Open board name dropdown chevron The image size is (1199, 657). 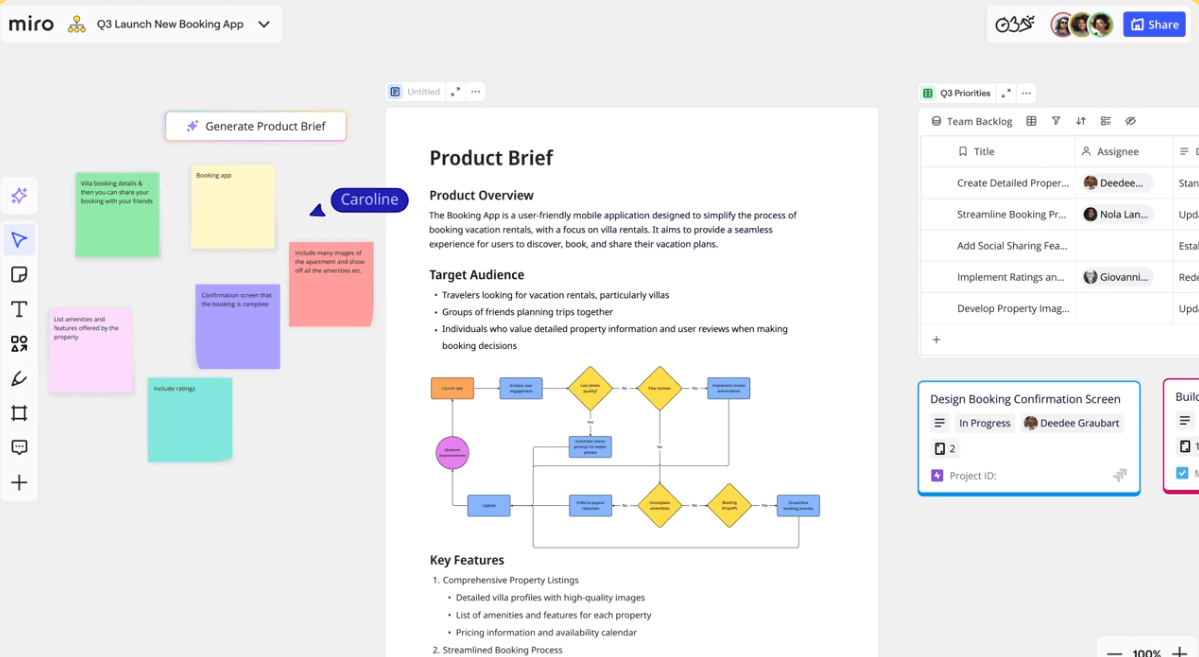pos(264,24)
